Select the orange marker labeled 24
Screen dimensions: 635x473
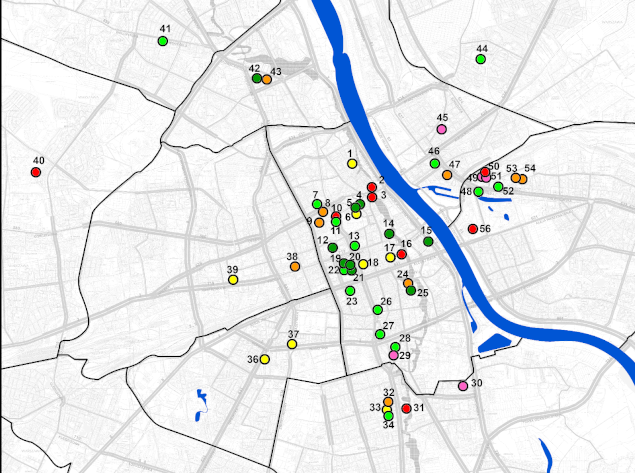(x=408, y=283)
